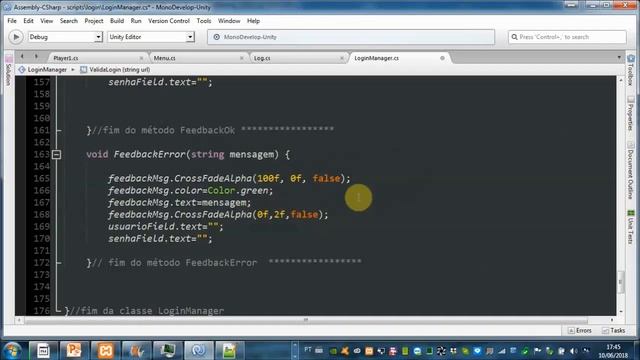
Task: Click Color.green on line 166
Action: point(238,191)
